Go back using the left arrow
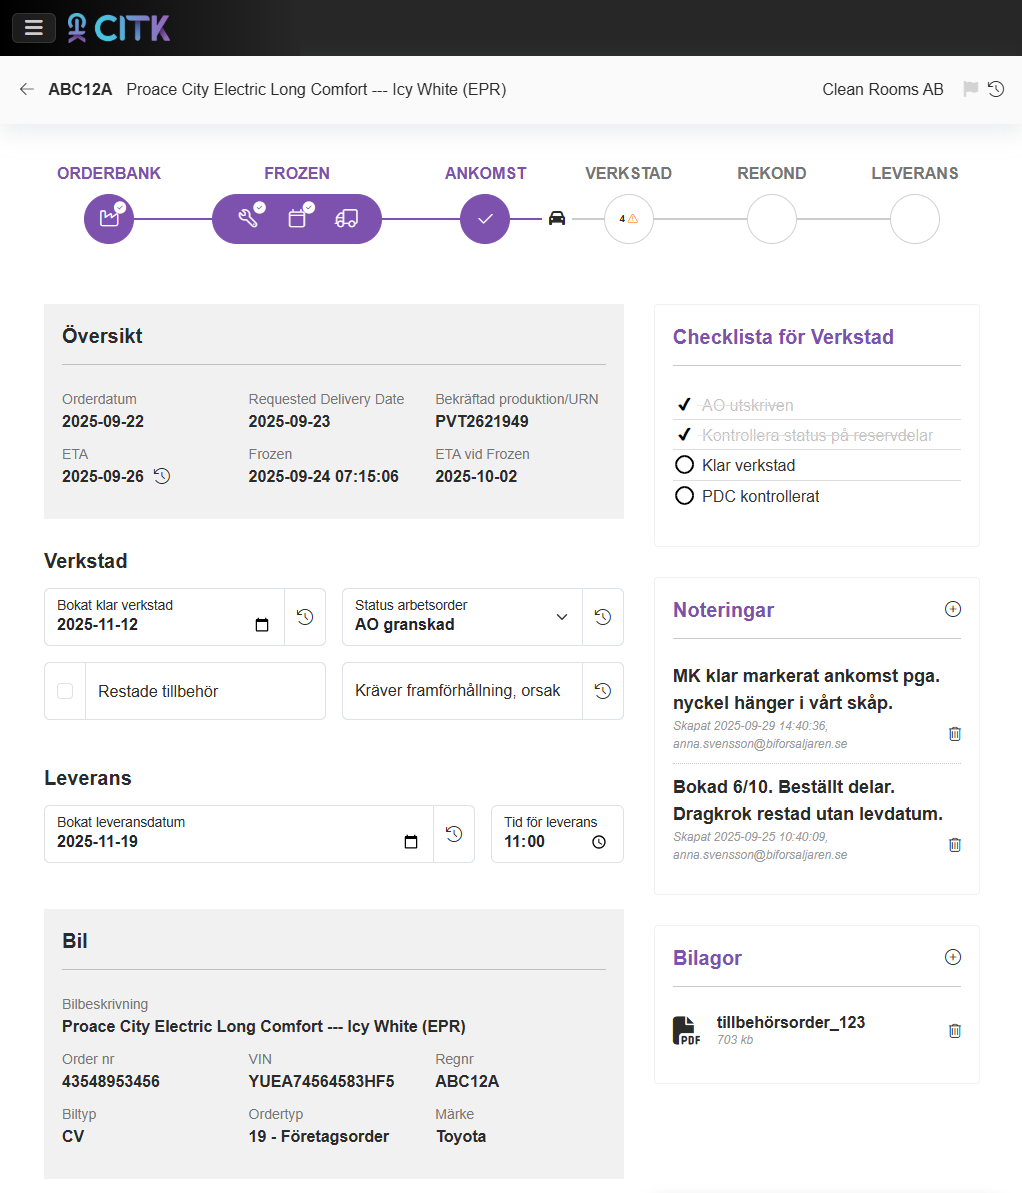This screenshot has height=1193, width=1022. click(x=27, y=89)
